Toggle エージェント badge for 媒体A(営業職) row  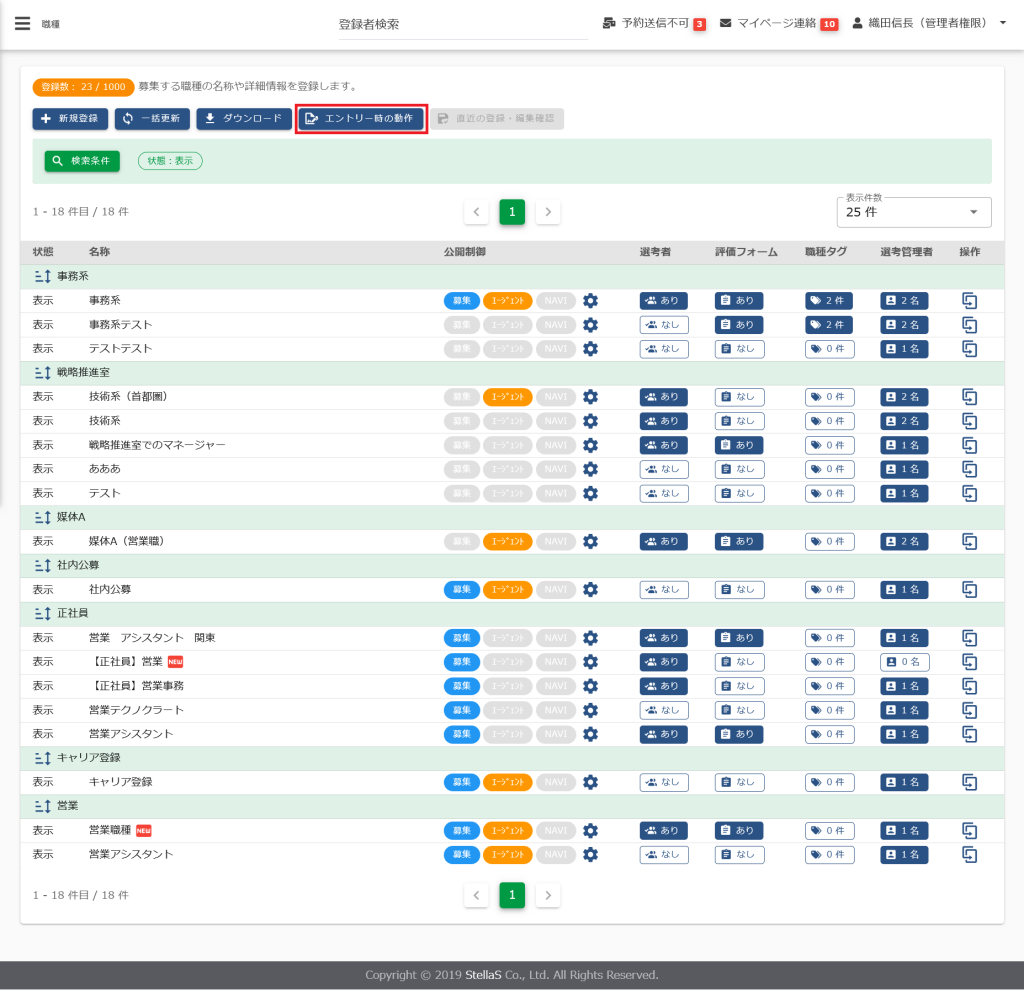[507, 541]
